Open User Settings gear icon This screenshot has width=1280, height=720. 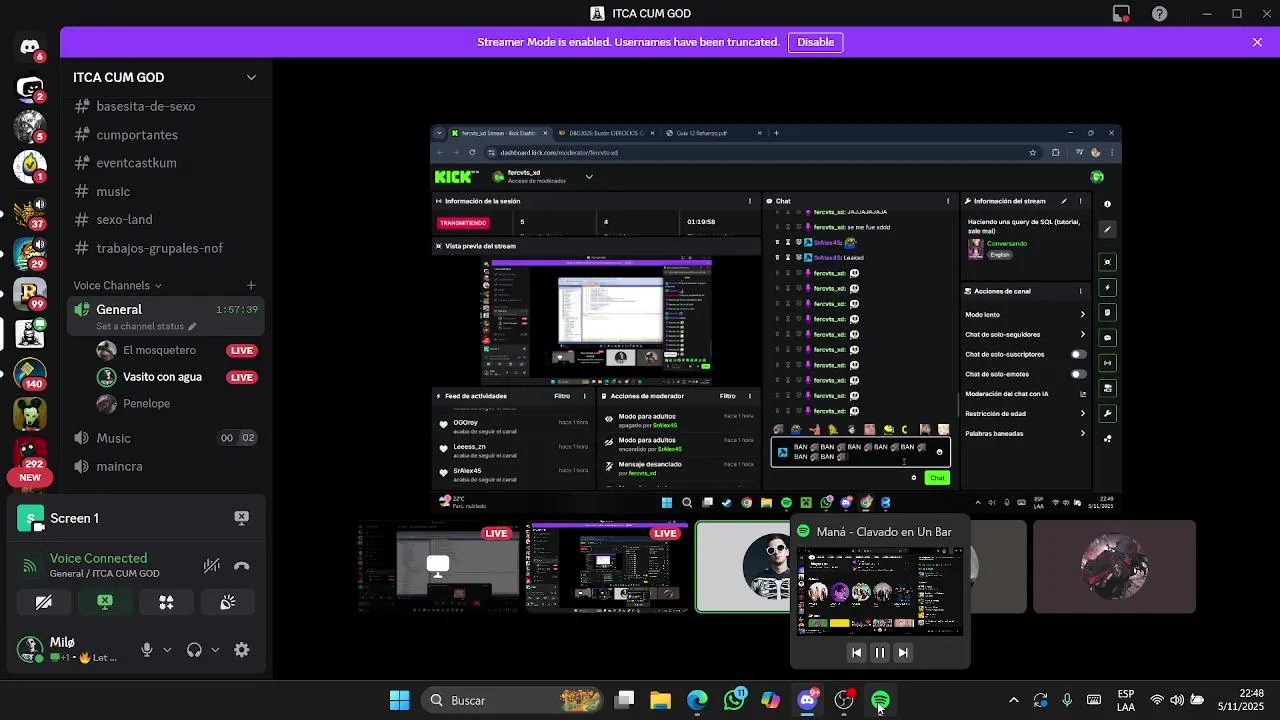(x=241, y=650)
